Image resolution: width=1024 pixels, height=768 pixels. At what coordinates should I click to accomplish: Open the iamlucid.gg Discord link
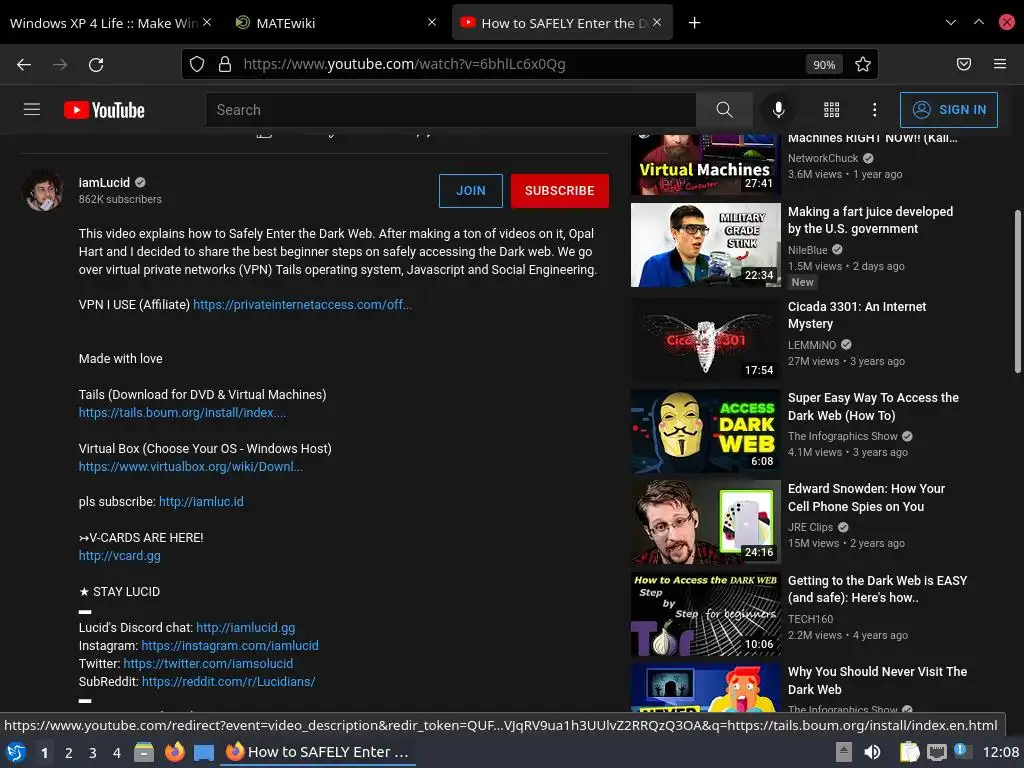click(x=246, y=628)
